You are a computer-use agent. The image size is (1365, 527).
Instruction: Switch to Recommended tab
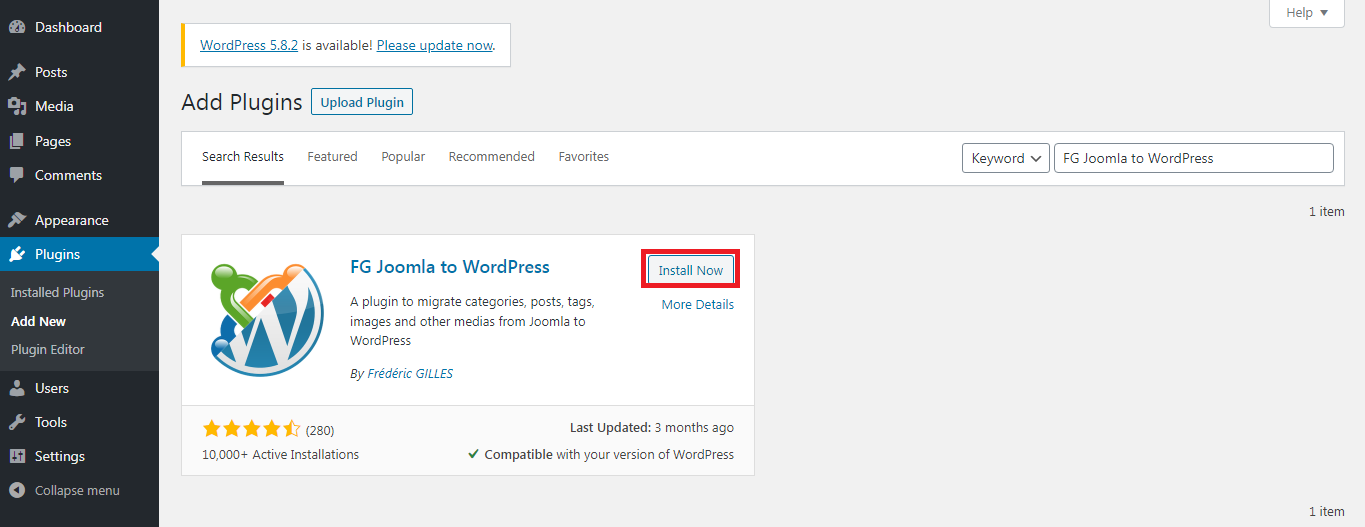coord(491,157)
